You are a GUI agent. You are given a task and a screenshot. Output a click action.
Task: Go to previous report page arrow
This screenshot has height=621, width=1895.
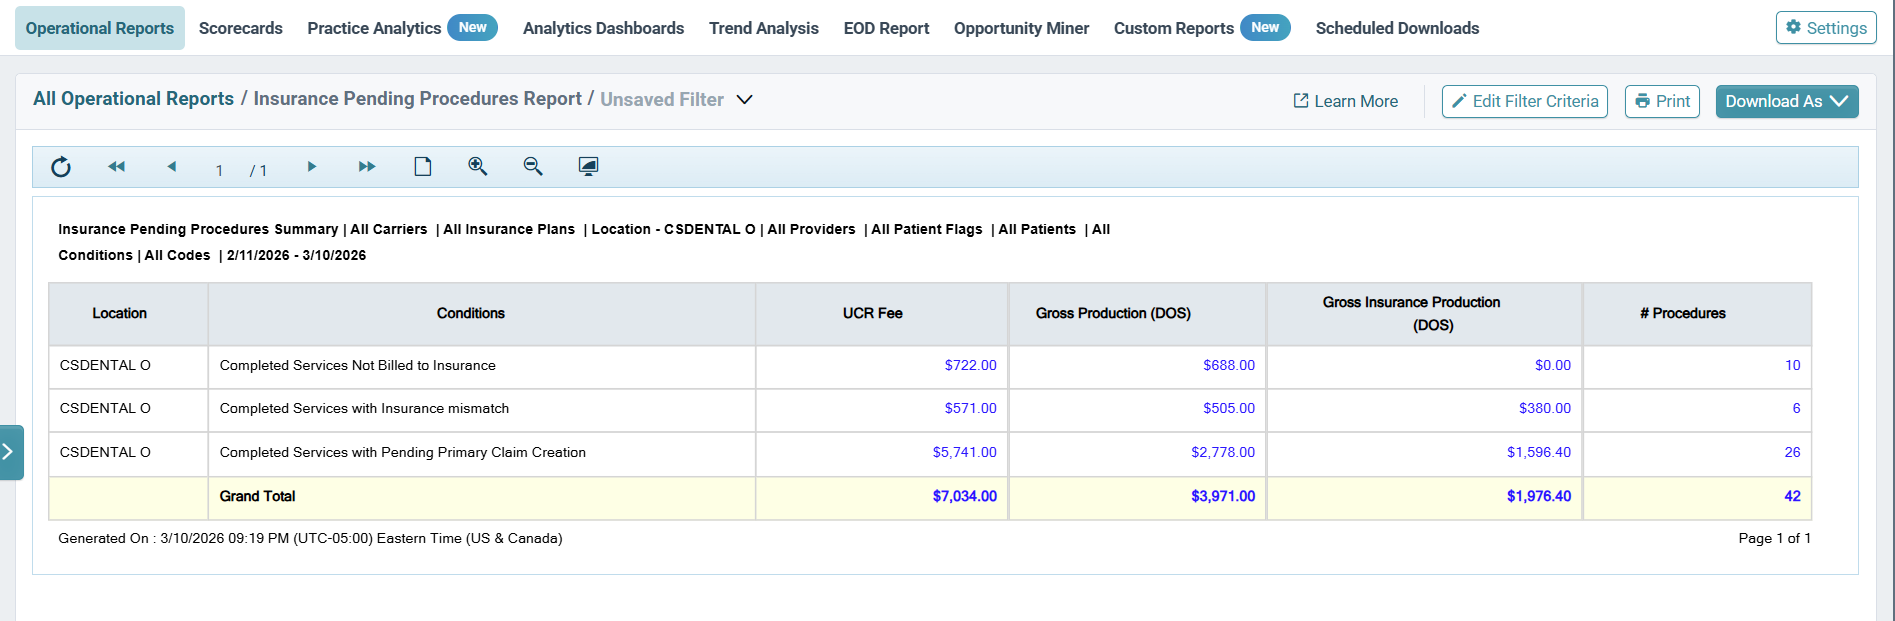172,167
